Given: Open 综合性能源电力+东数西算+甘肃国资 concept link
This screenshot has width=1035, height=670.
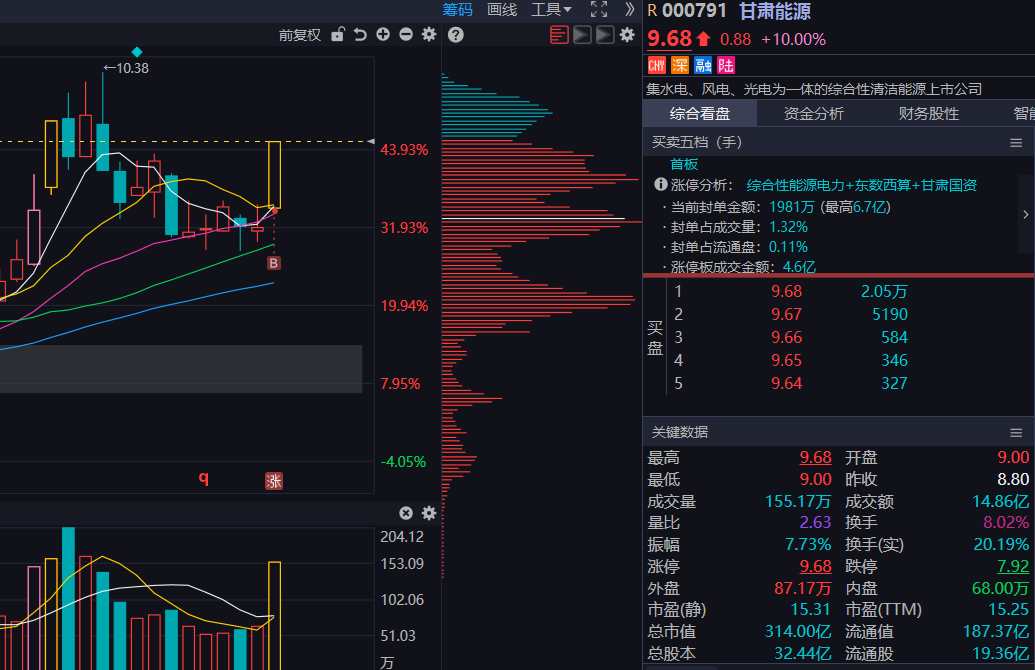Looking at the screenshot, I should pos(861,185).
